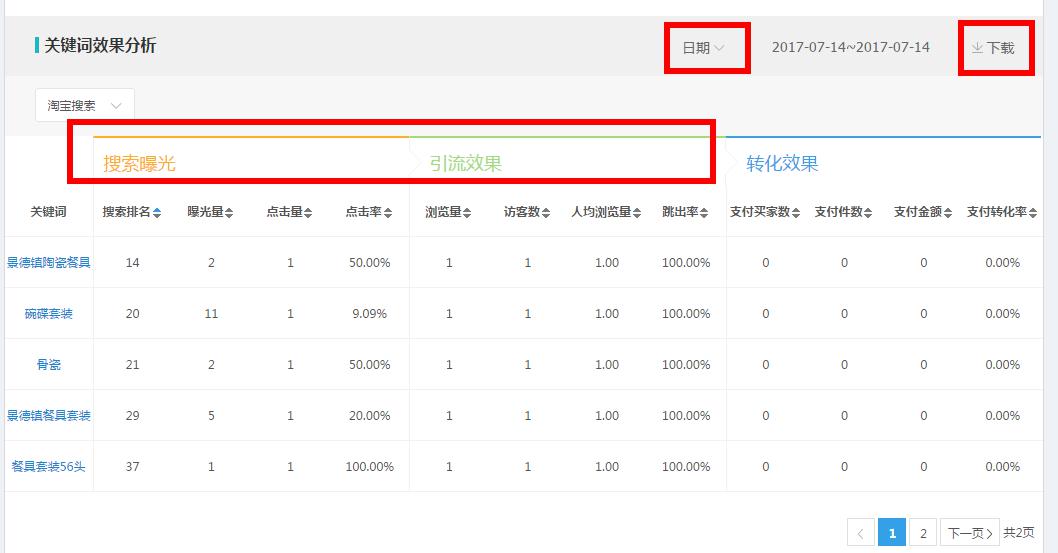Sort by 支付转化率 column arrows
This screenshot has width=1058, height=553.
(1033, 213)
